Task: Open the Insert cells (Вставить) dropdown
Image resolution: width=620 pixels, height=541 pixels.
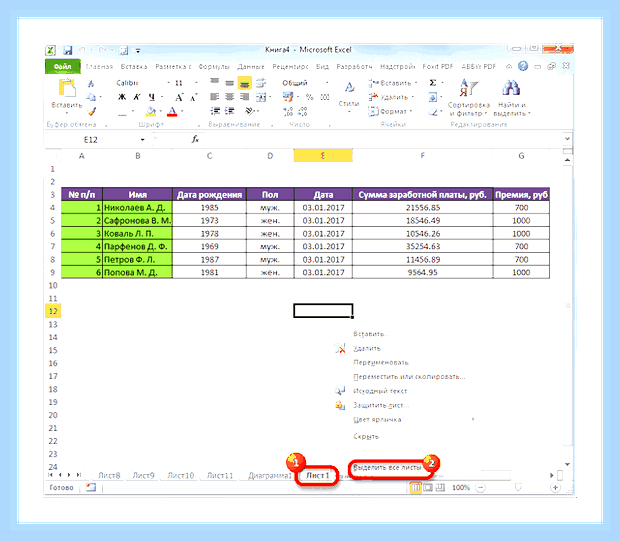Action: click(x=416, y=83)
